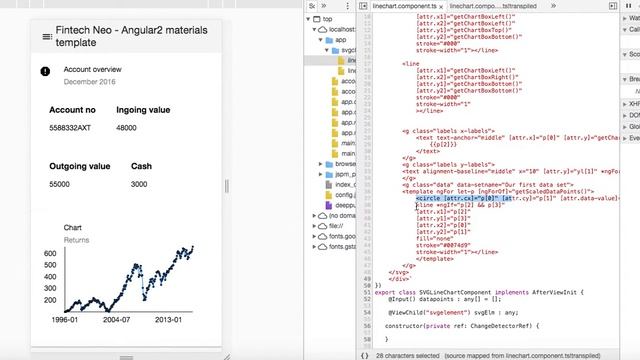Toggle the debugger sidebar pane icon
Screen dimensions: 640x360
[x=613, y=6]
